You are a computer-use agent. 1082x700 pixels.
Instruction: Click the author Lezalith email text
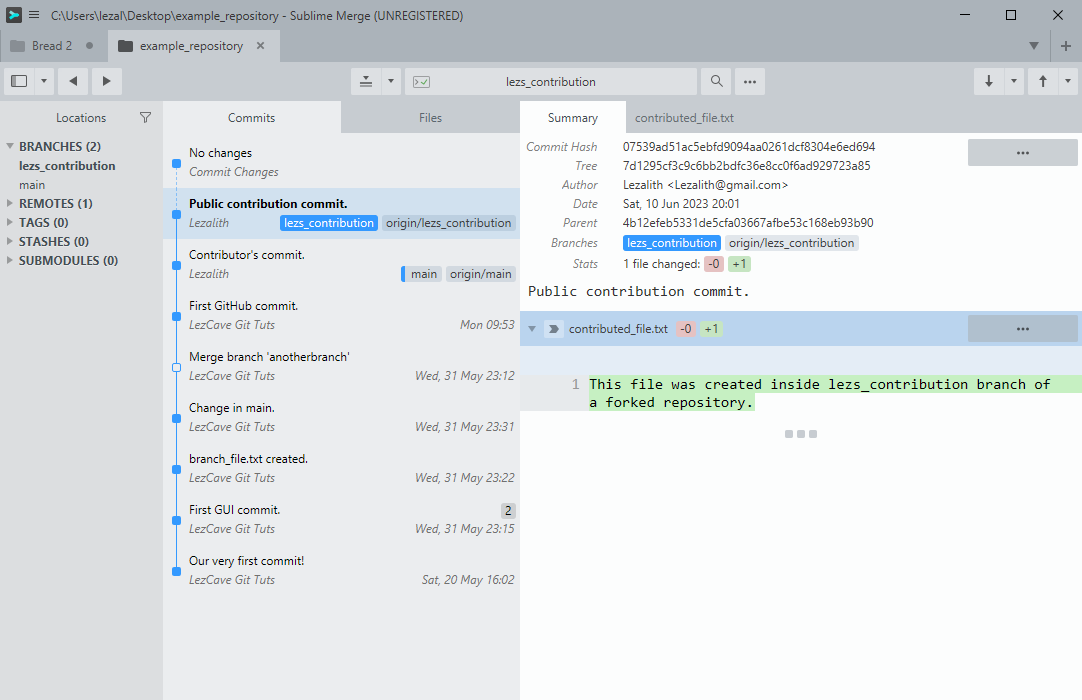[x=705, y=185]
